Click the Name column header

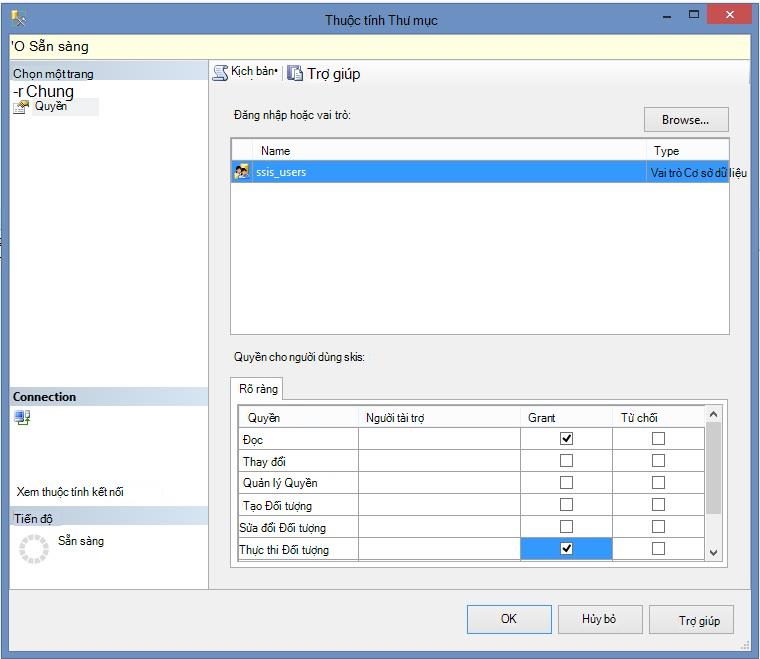tap(449, 151)
